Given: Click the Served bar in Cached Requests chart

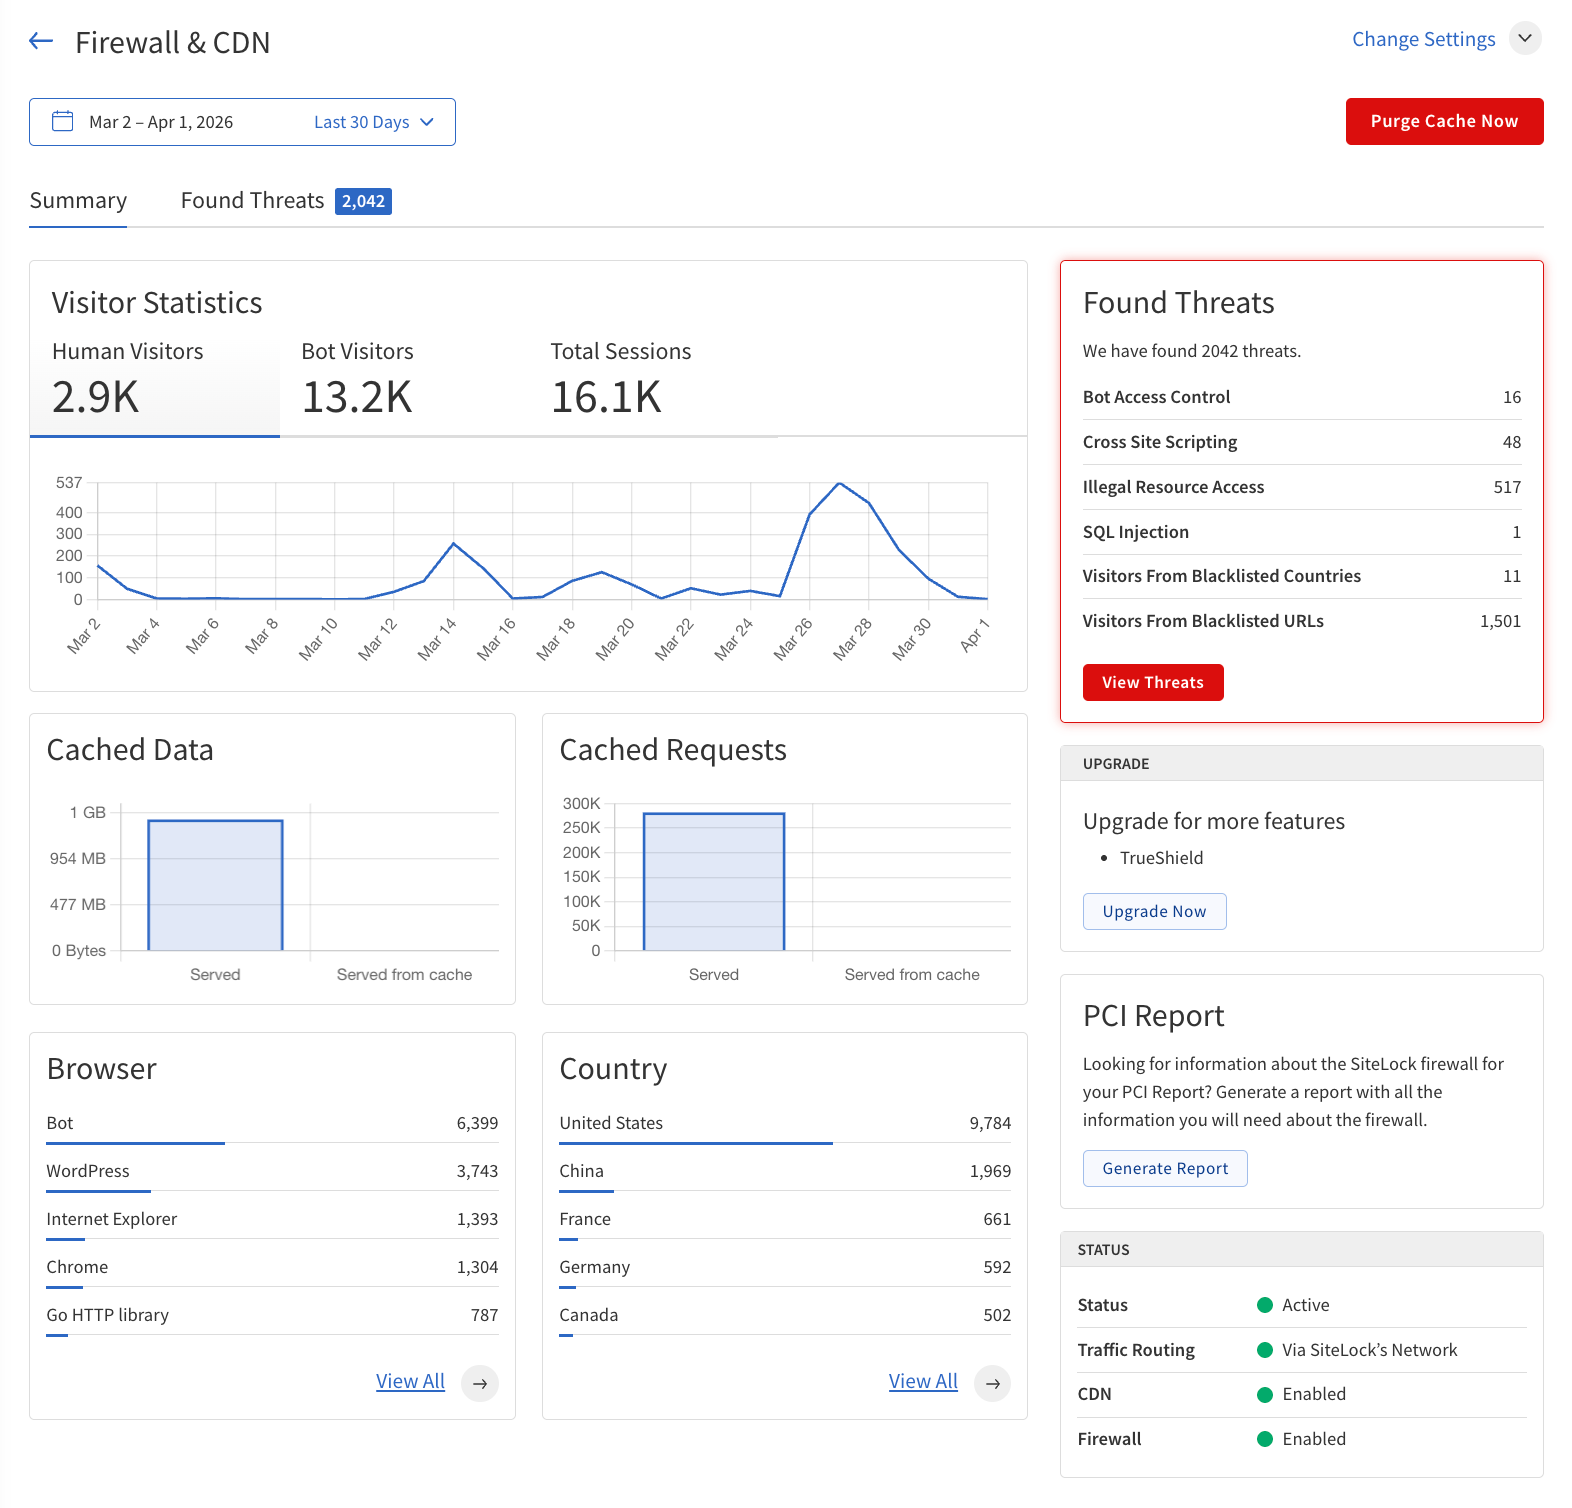Looking at the screenshot, I should [x=713, y=881].
